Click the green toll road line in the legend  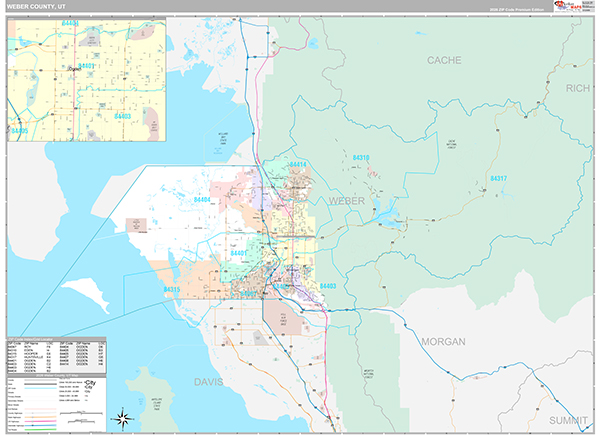[x=40, y=429]
